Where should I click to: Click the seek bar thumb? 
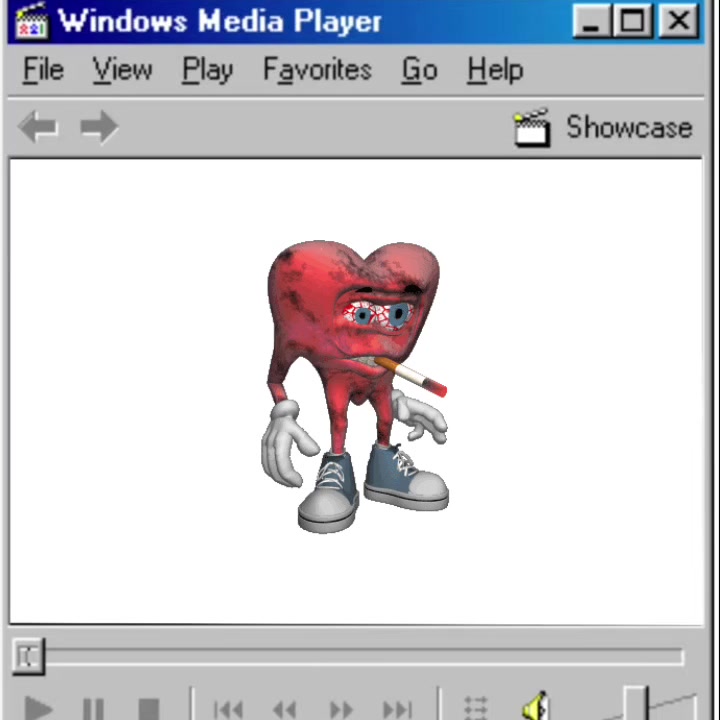pyautogui.click(x=28, y=656)
